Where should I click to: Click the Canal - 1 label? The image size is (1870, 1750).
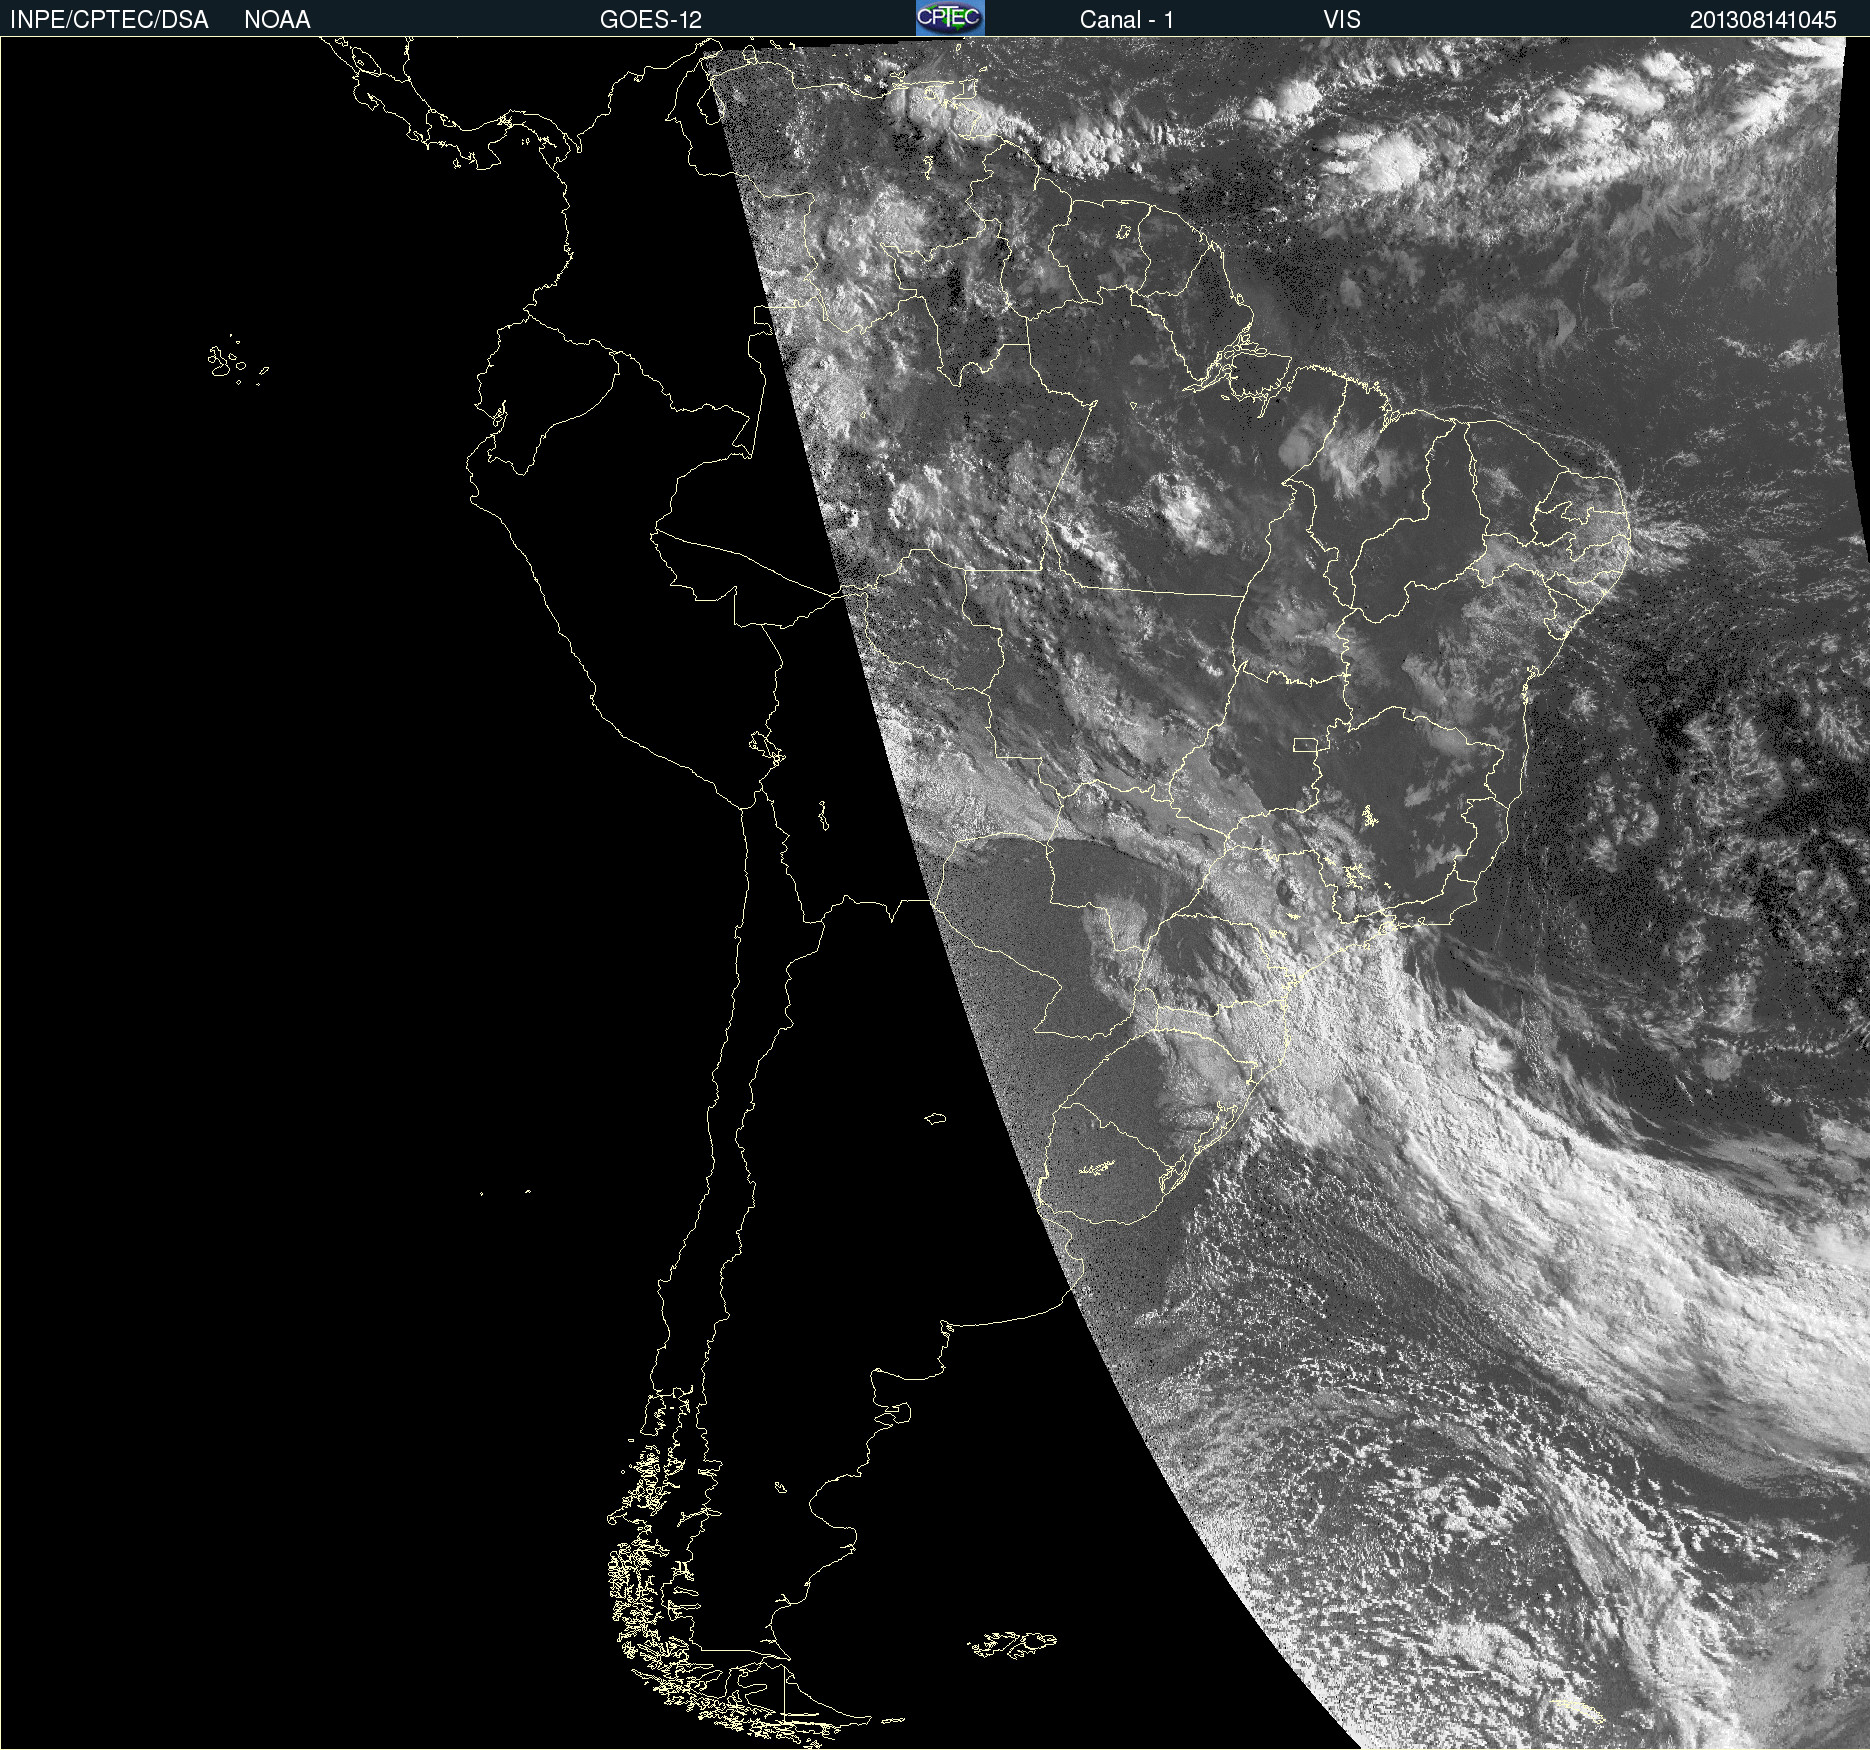pos(1126,20)
